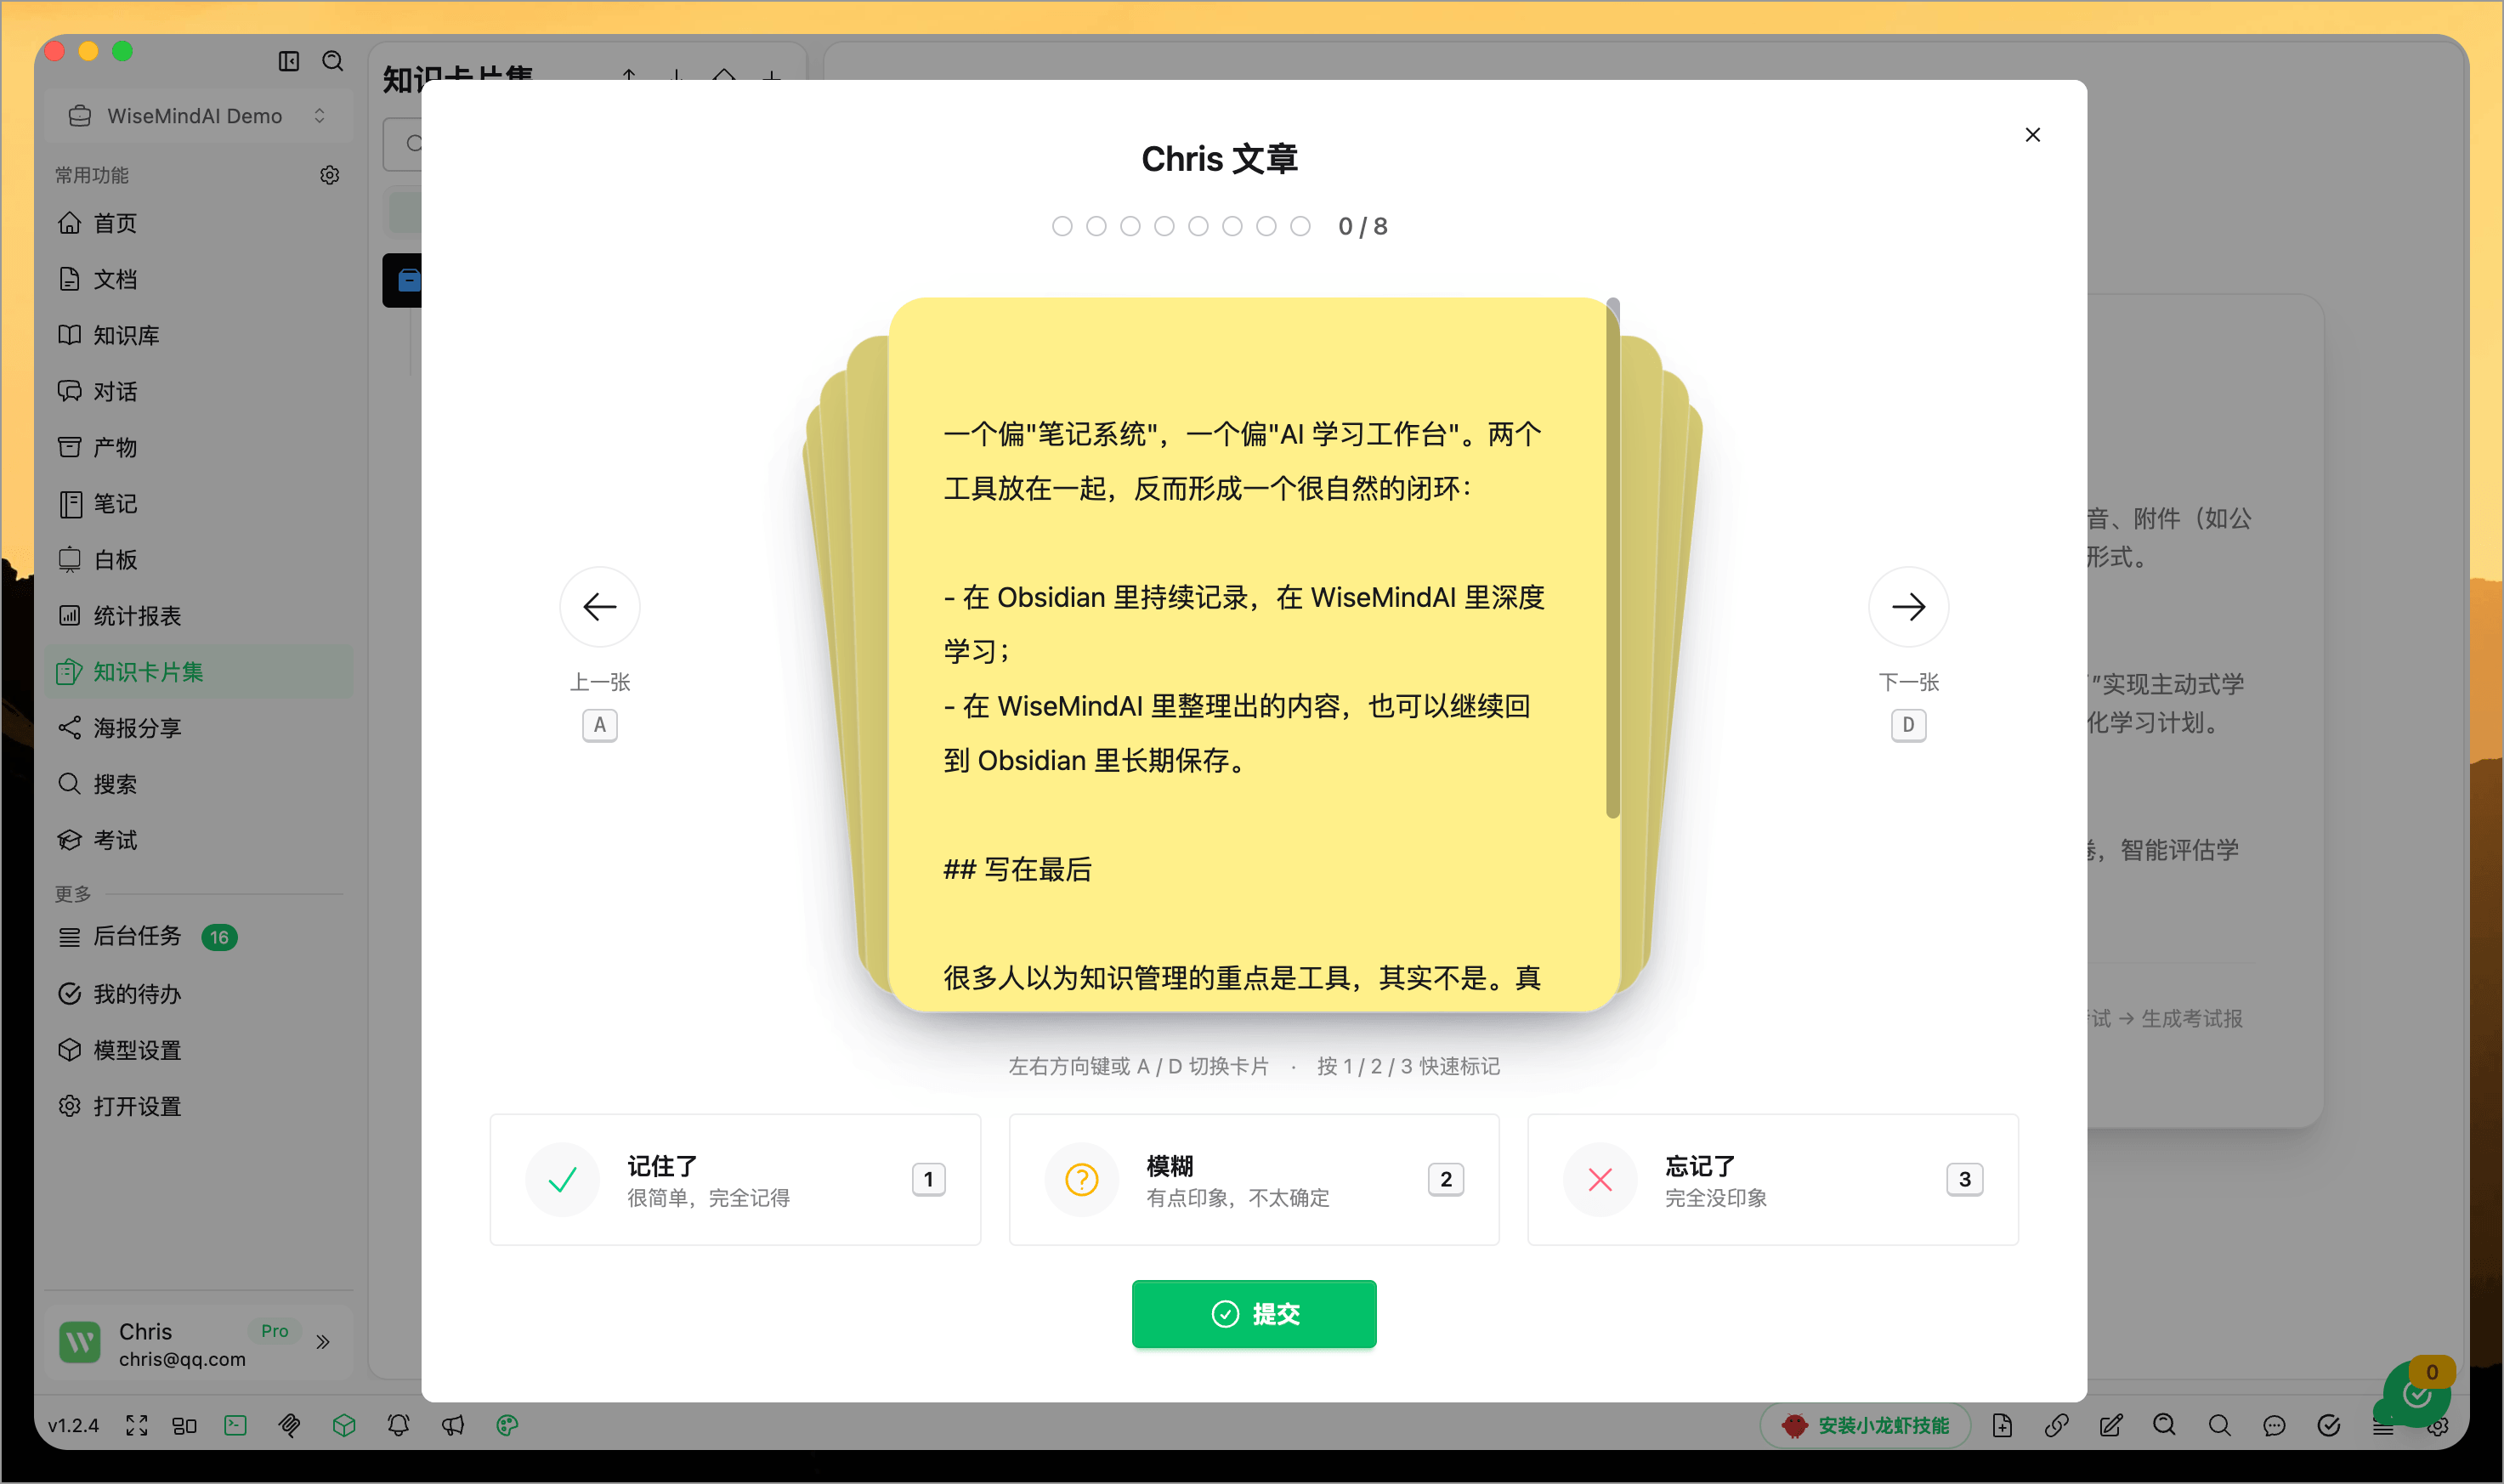
Task: Open 打开设置 in the sidebar
Action: tap(198, 1105)
